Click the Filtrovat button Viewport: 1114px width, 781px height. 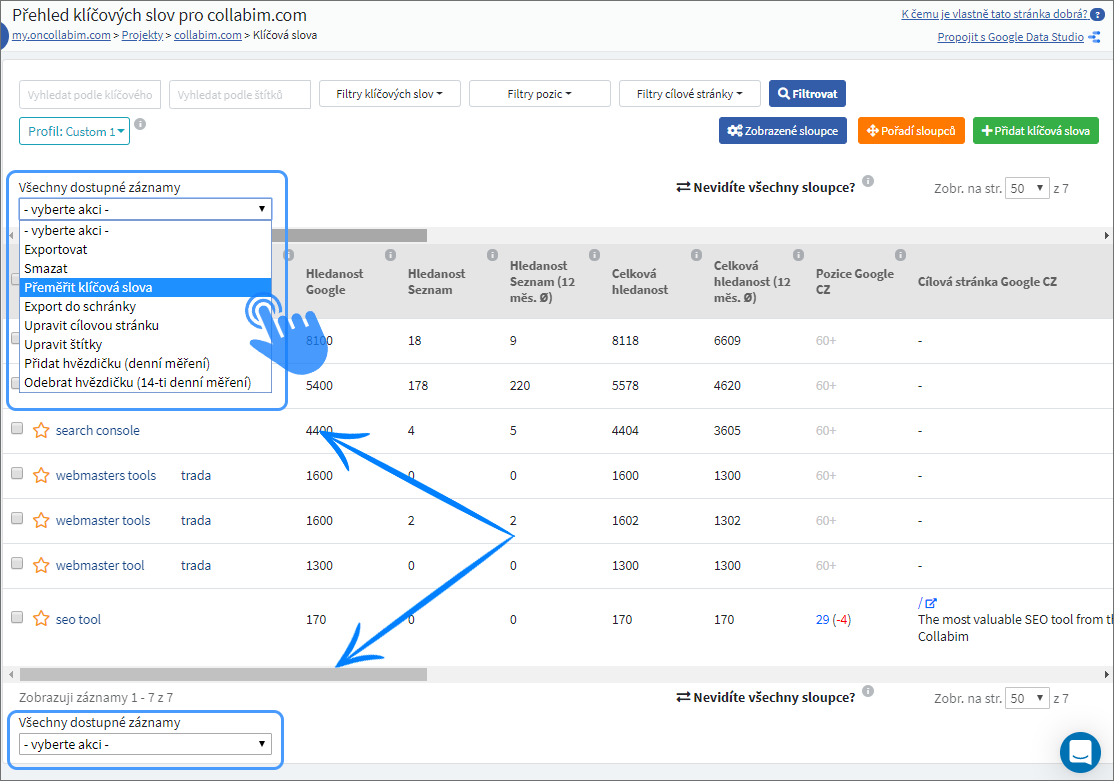(807, 94)
